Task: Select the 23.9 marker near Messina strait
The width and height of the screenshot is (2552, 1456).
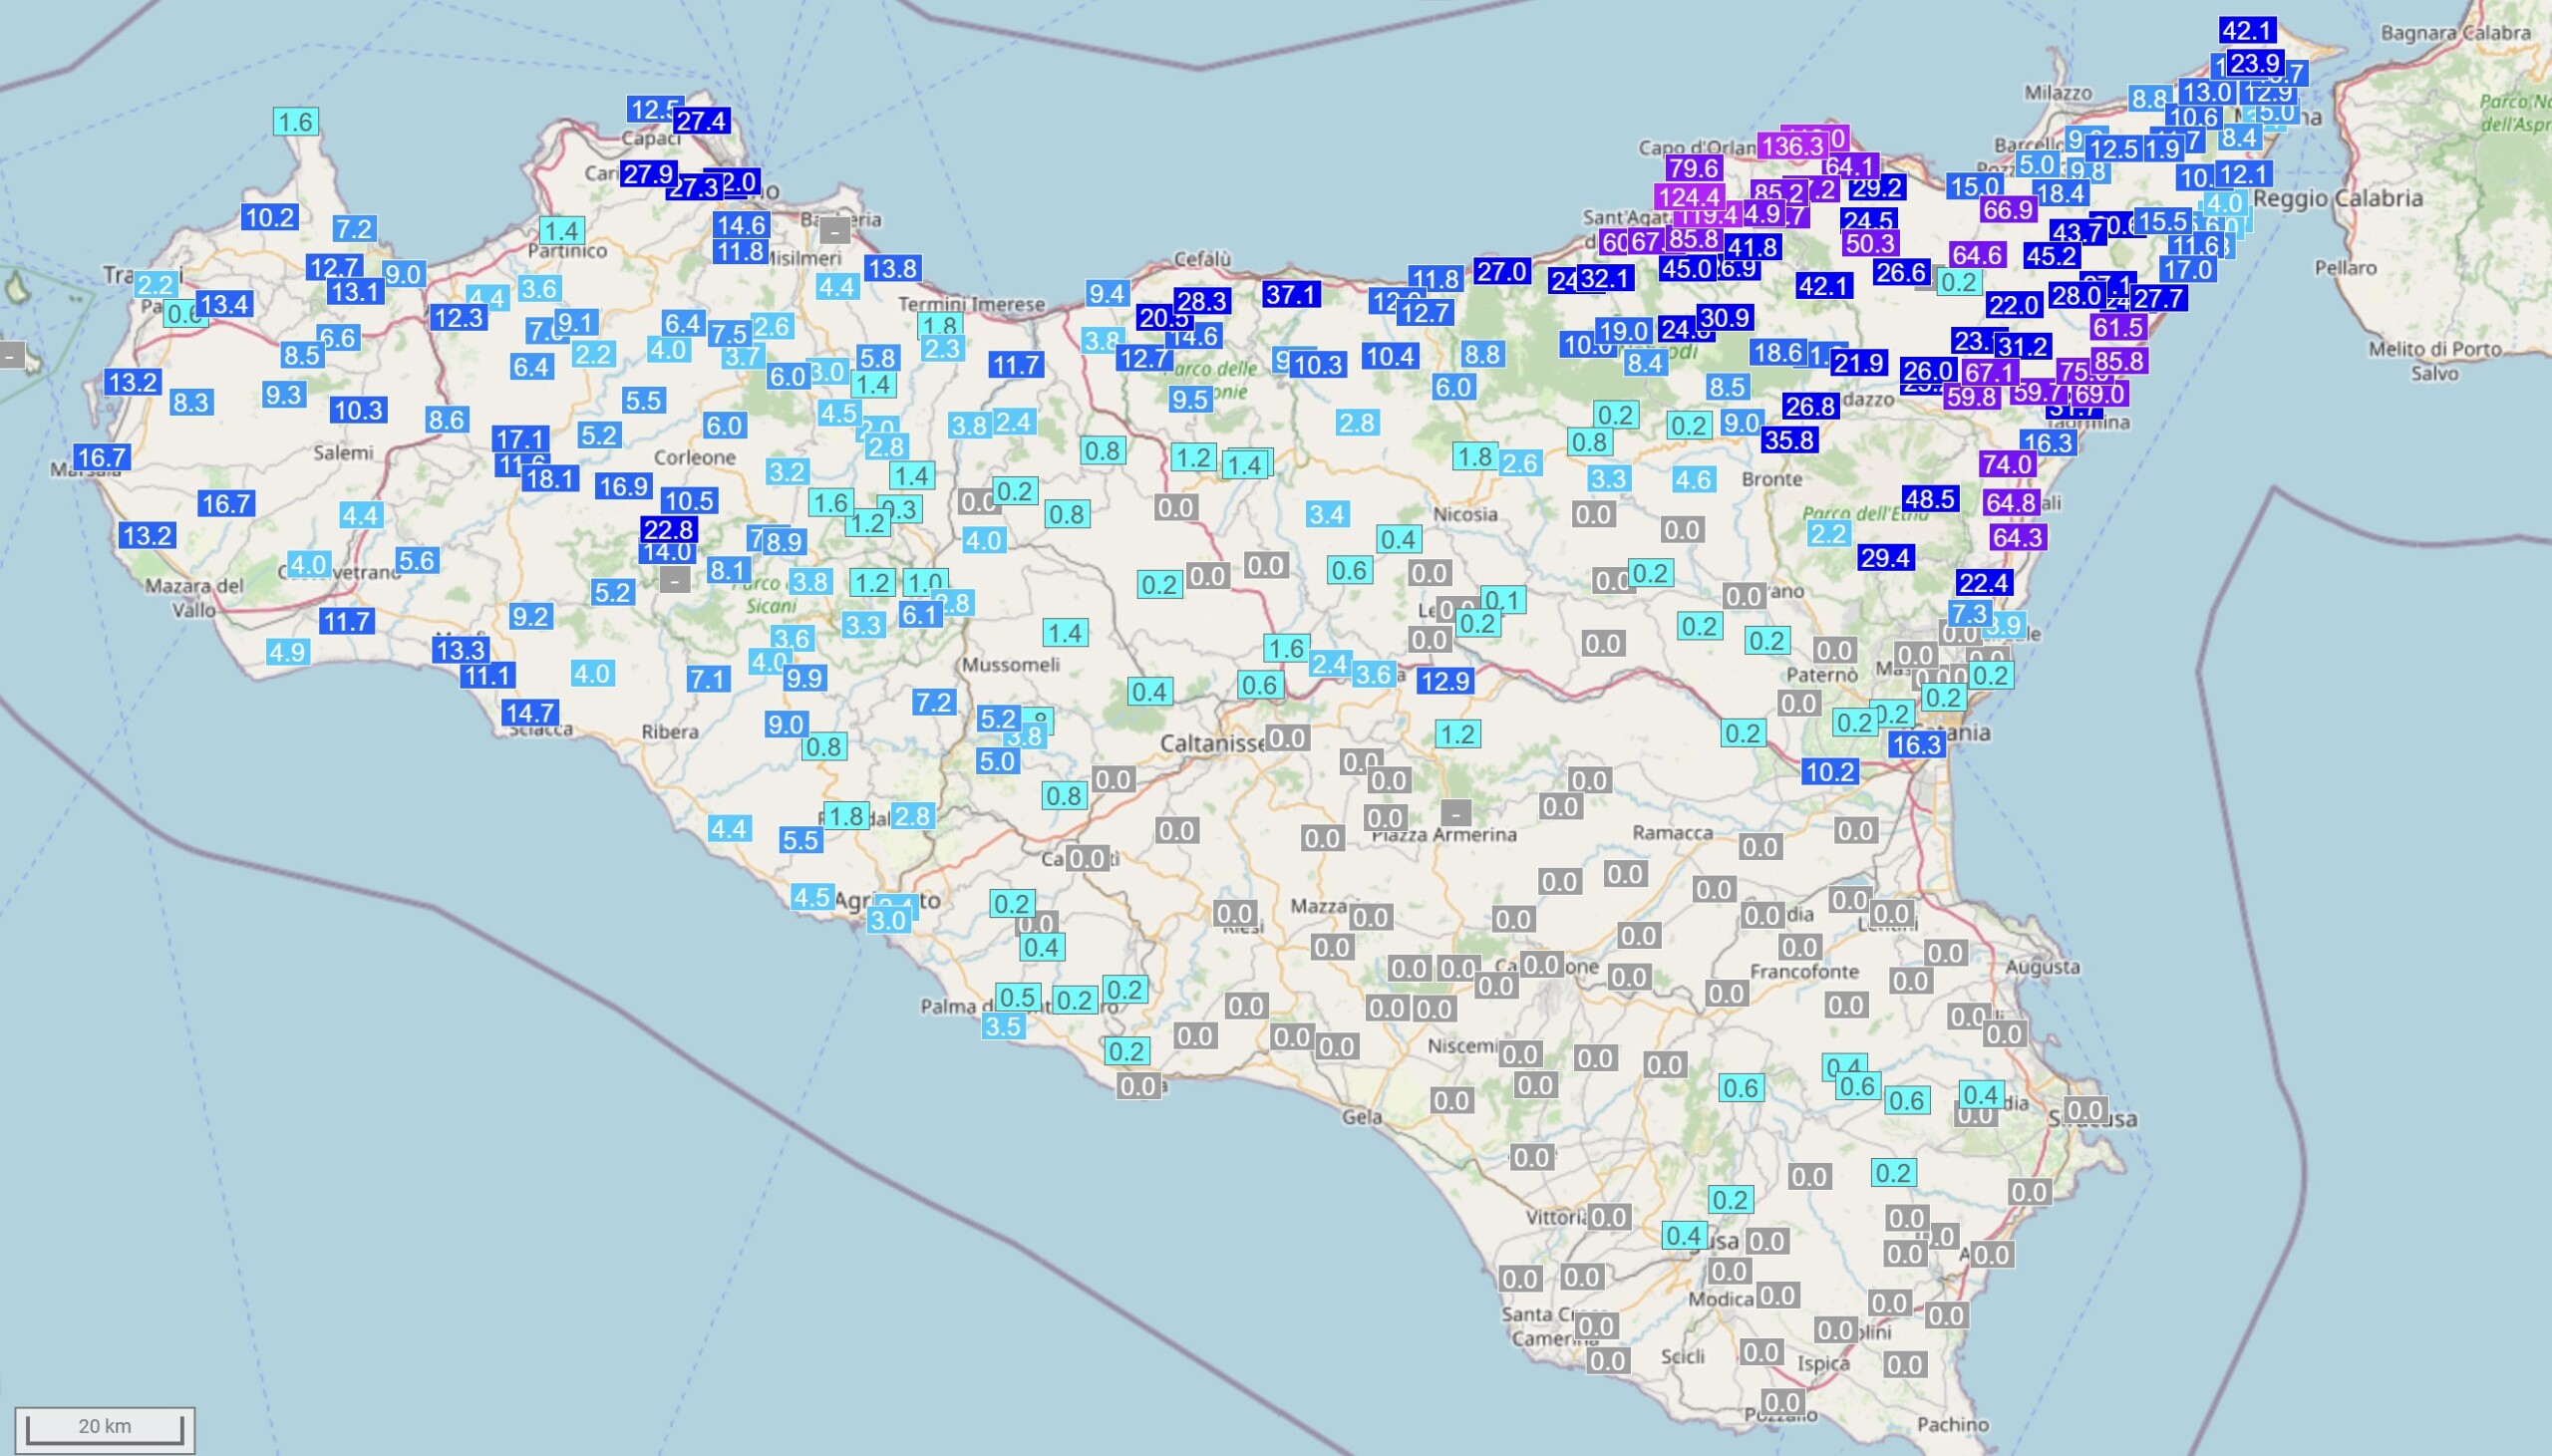Action: (2254, 63)
